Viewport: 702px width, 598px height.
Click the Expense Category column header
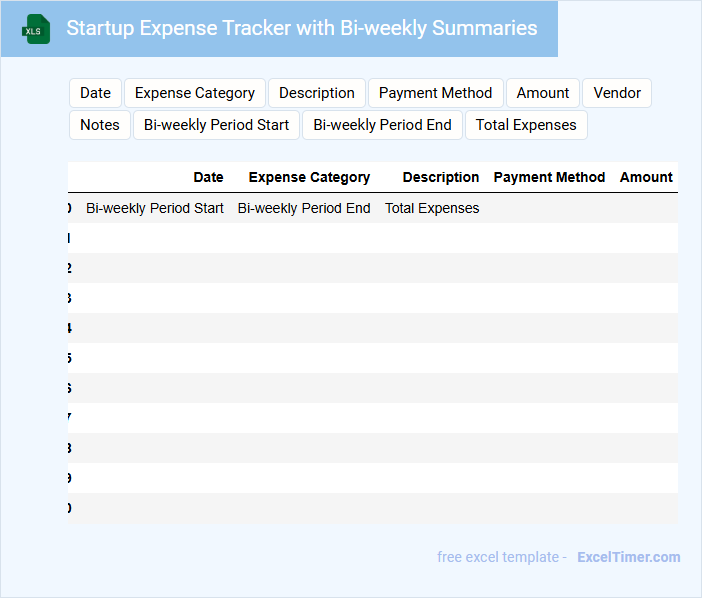coord(309,177)
